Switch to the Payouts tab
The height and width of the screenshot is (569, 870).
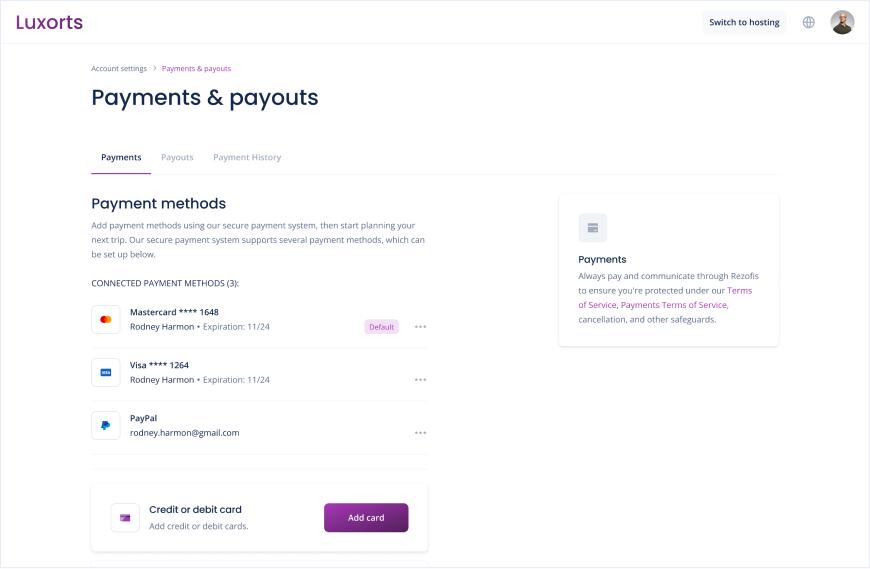[x=177, y=158]
